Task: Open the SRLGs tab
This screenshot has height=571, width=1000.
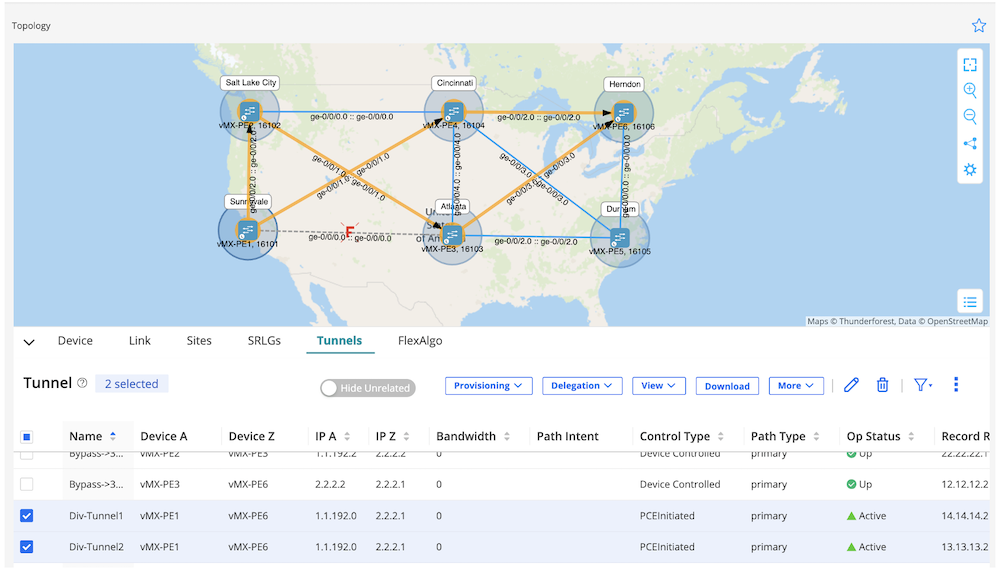Action: [265, 341]
